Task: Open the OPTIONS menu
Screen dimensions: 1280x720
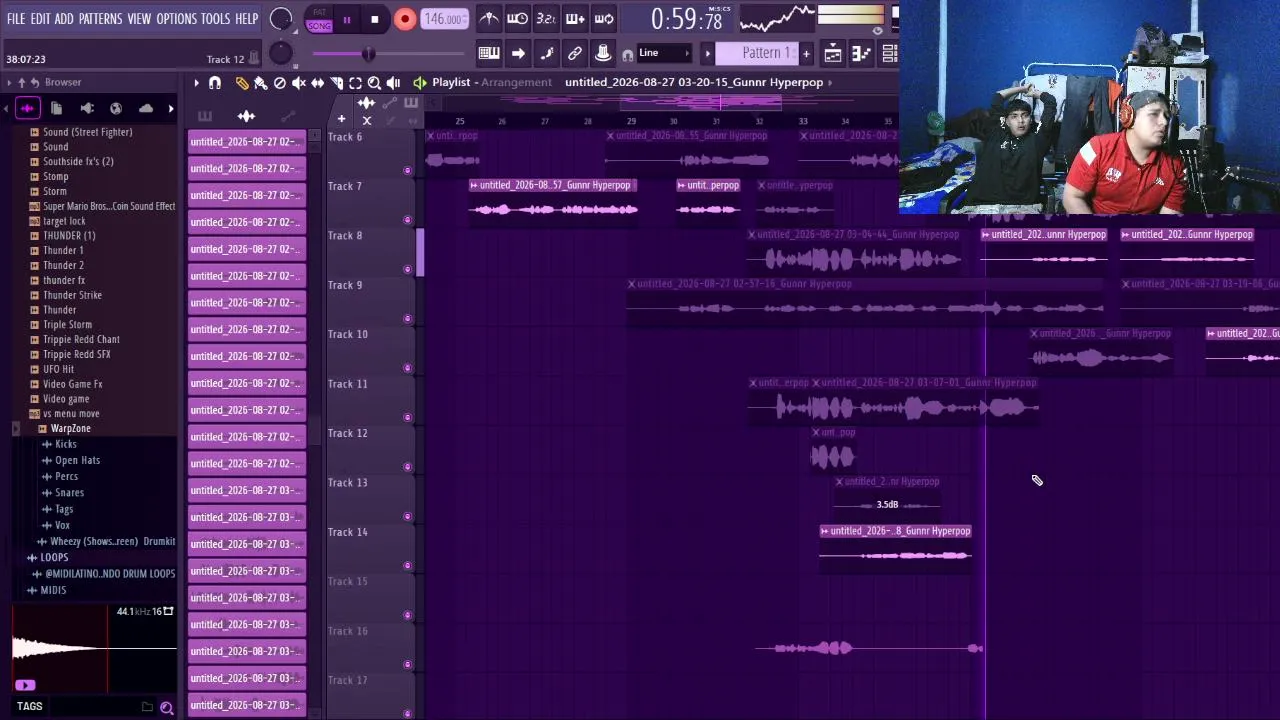Action: [x=177, y=19]
